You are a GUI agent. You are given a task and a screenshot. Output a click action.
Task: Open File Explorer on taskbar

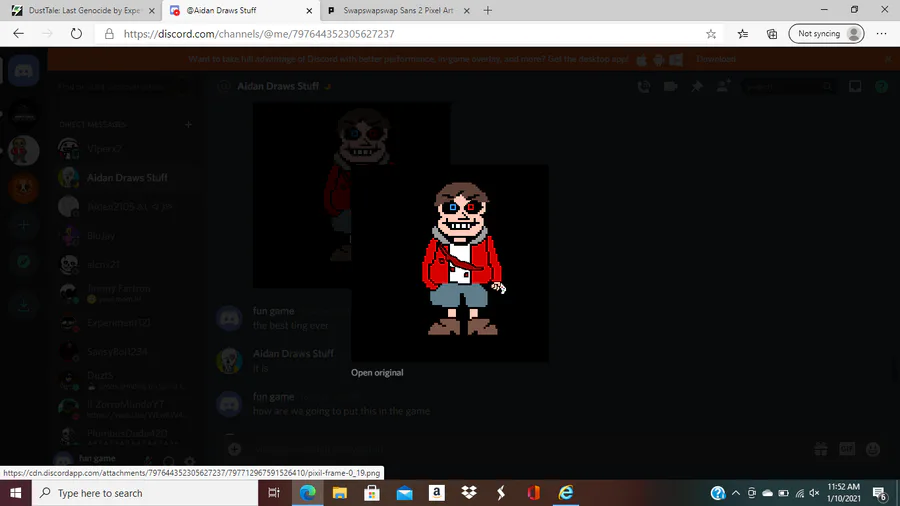(x=340, y=493)
